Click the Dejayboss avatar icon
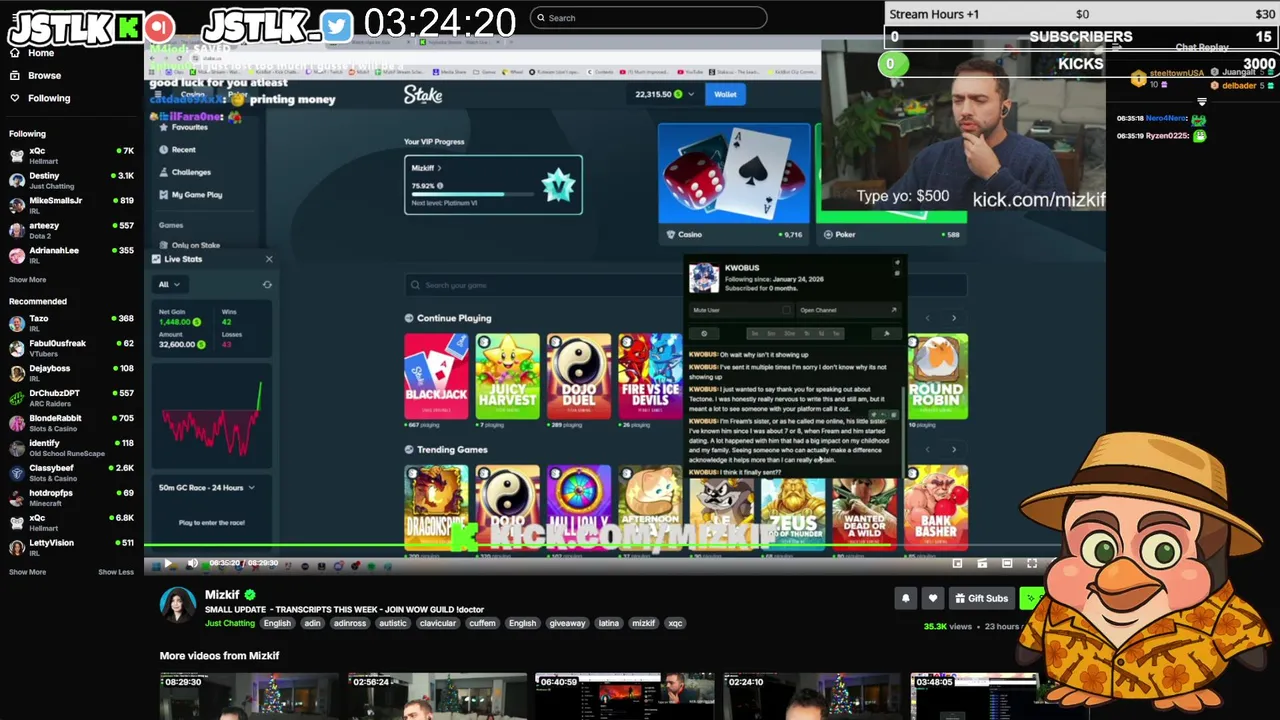1280x720 pixels. point(17,373)
